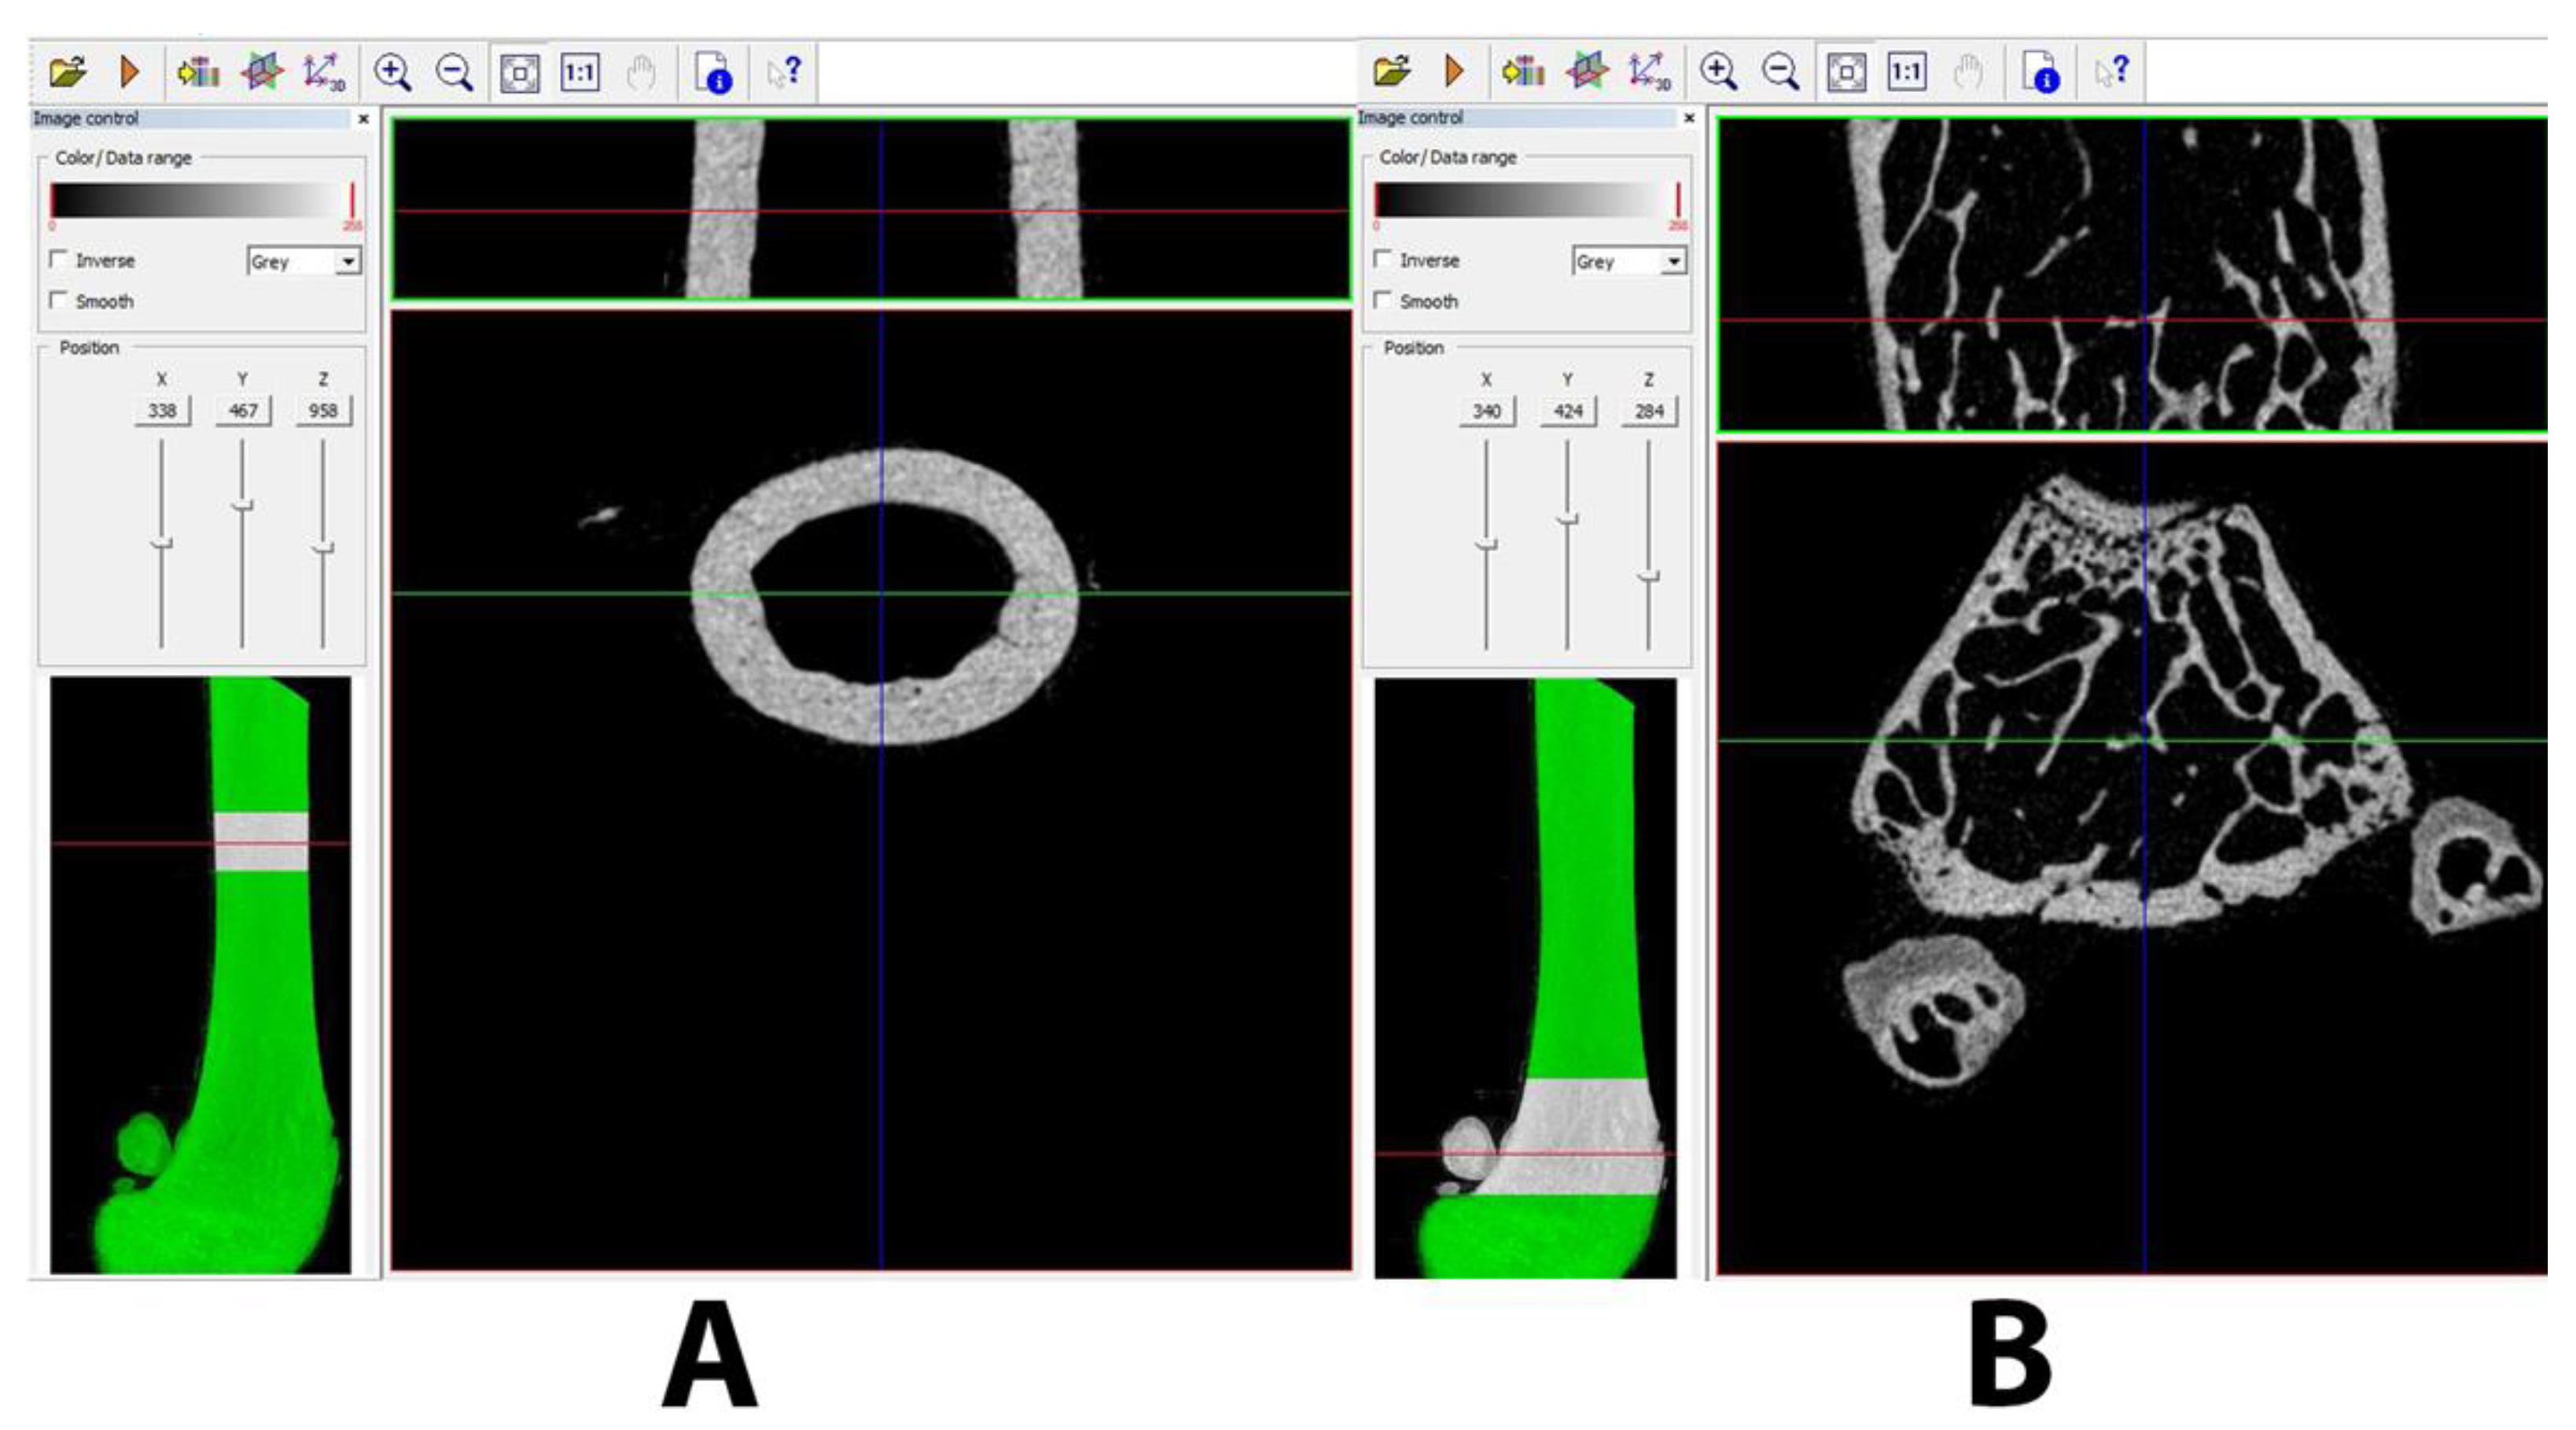
Task: Click the context help question mark in panel B
Action: pyautogui.click(x=2112, y=72)
